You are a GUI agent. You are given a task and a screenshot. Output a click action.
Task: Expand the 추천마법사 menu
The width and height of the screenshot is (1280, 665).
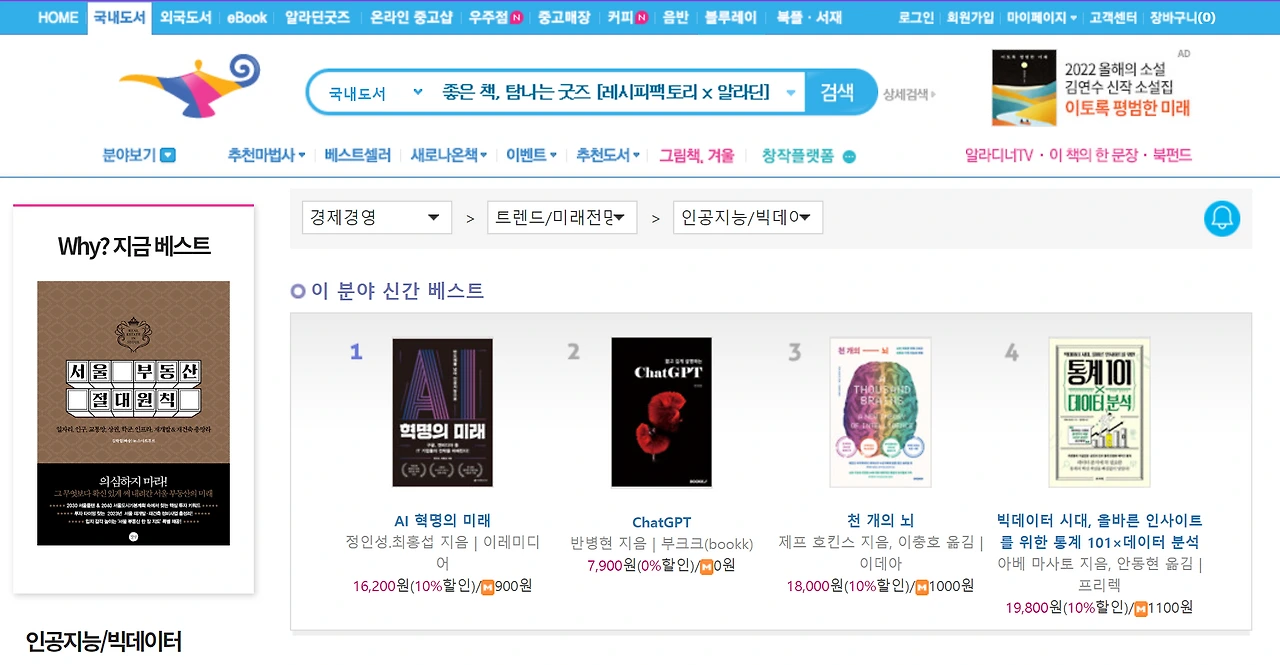[266, 155]
